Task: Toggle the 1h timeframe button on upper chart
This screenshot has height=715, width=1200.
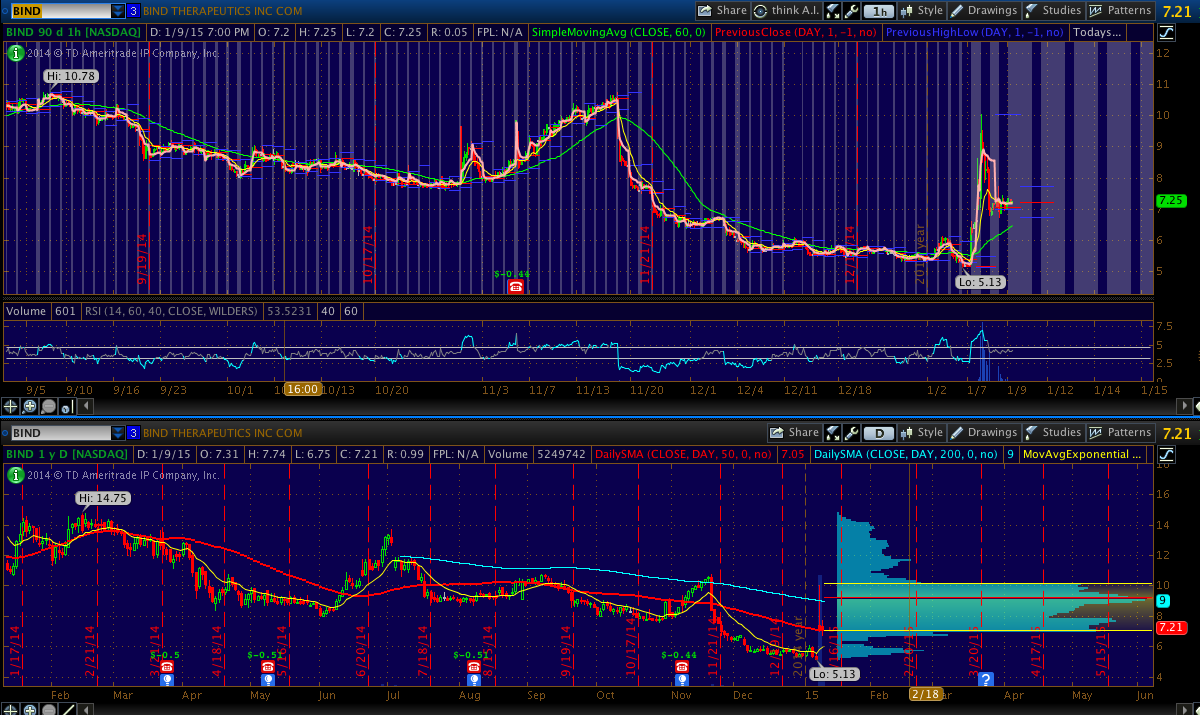Action: pyautogui.click(x=879, y=11)
